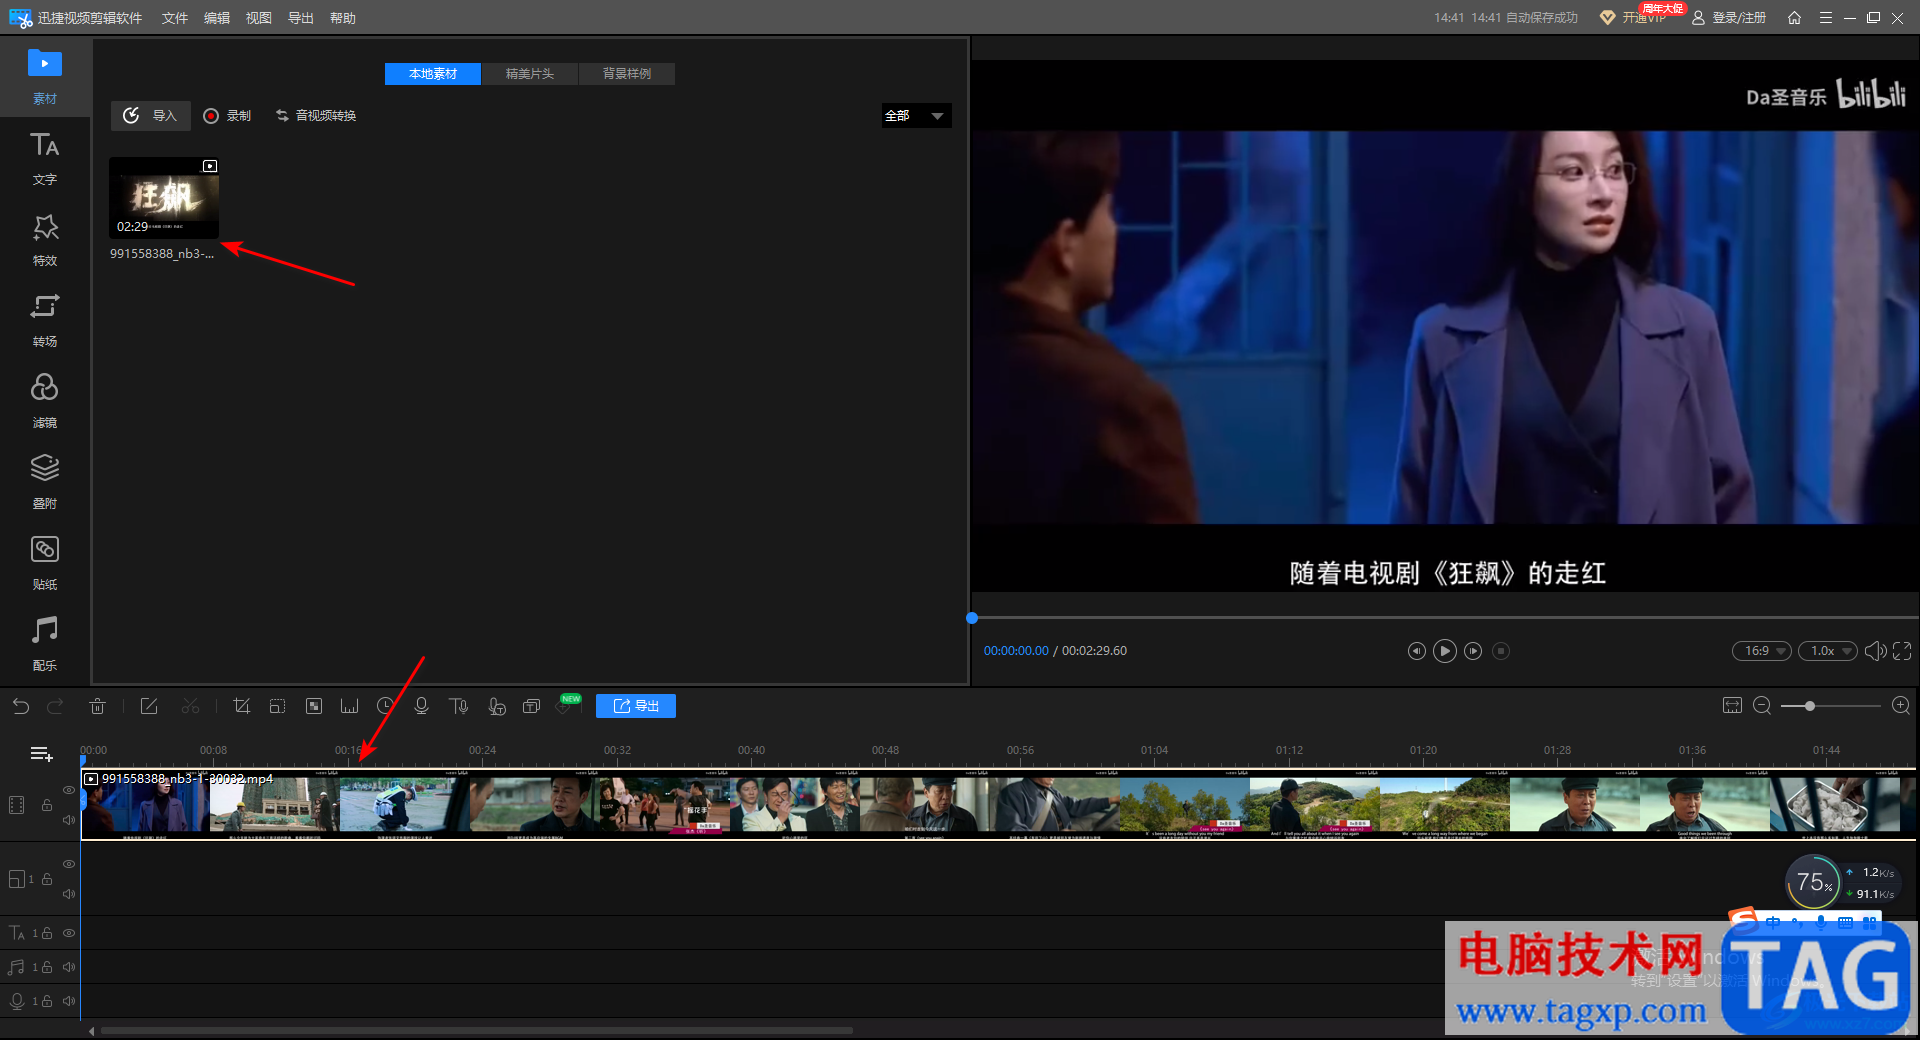The image size is (1920, 1040).
Task: Switch to the 精美片头 tab
Action: [x=530, y=74]
